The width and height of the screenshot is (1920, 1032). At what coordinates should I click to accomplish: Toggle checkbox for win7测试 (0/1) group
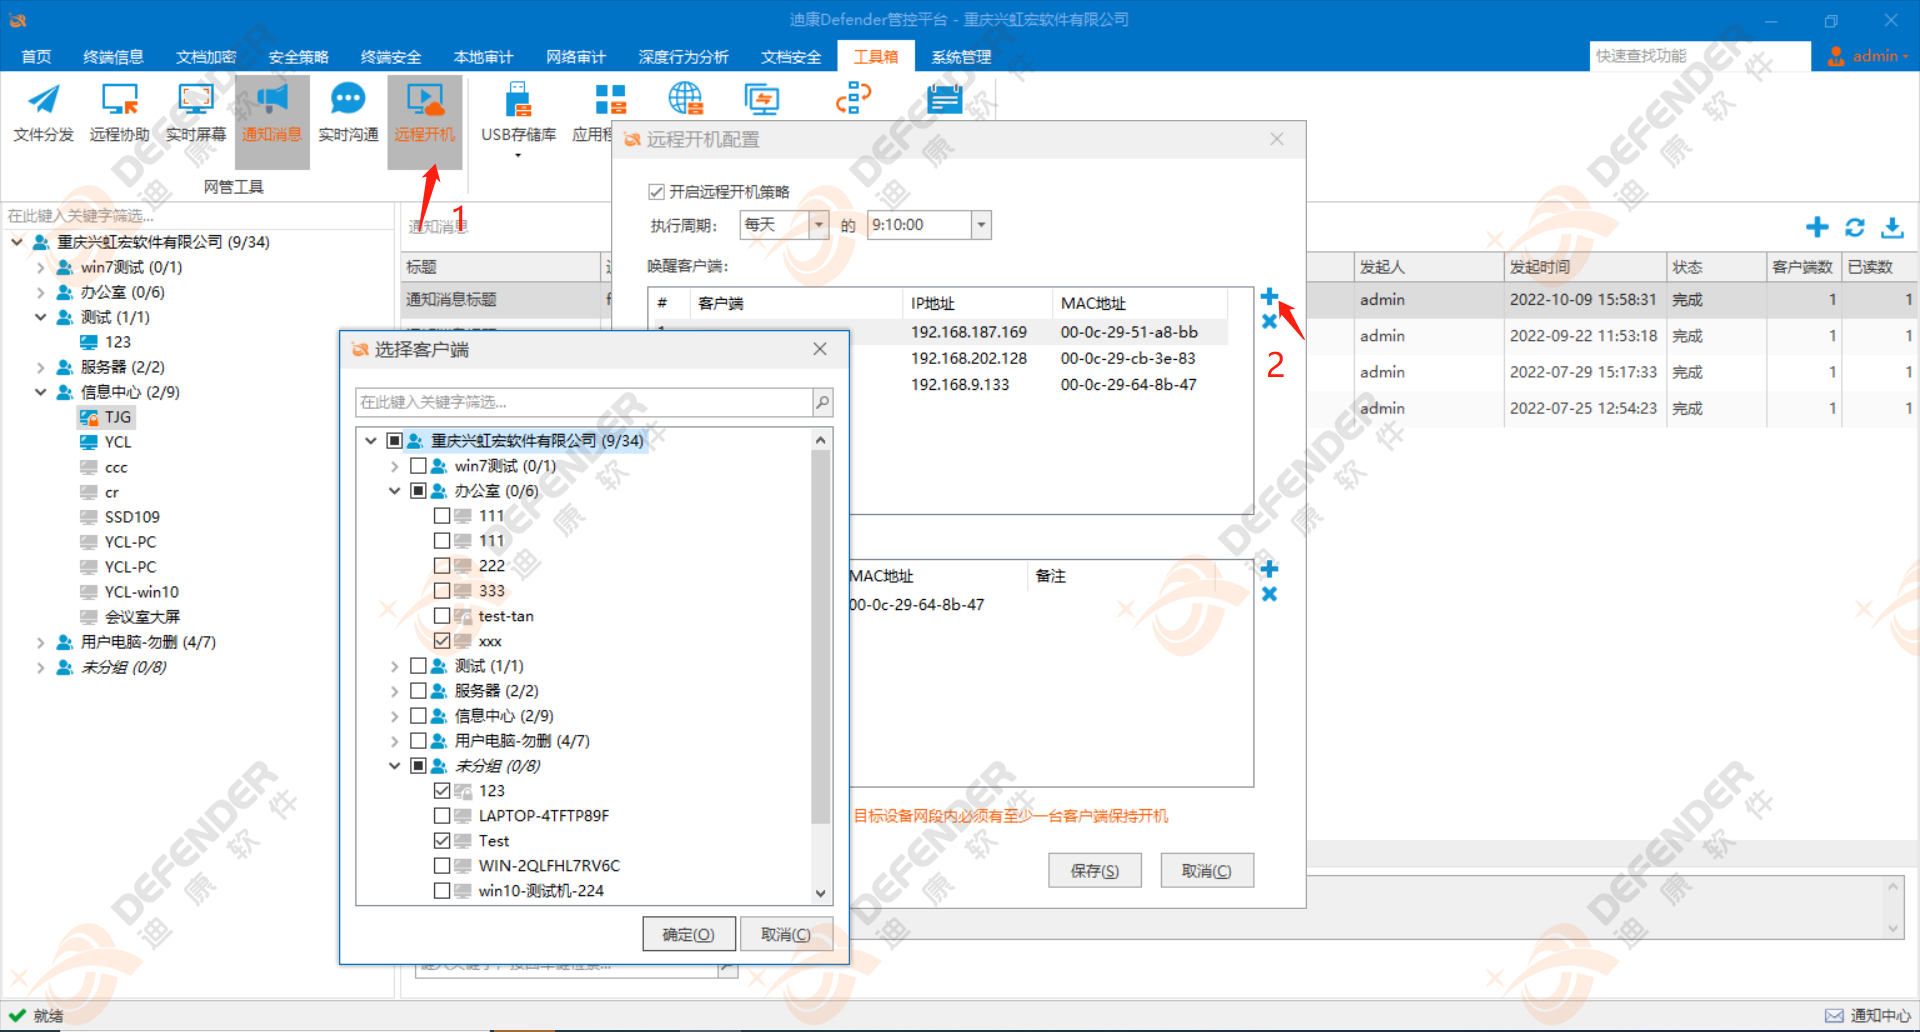419,466
